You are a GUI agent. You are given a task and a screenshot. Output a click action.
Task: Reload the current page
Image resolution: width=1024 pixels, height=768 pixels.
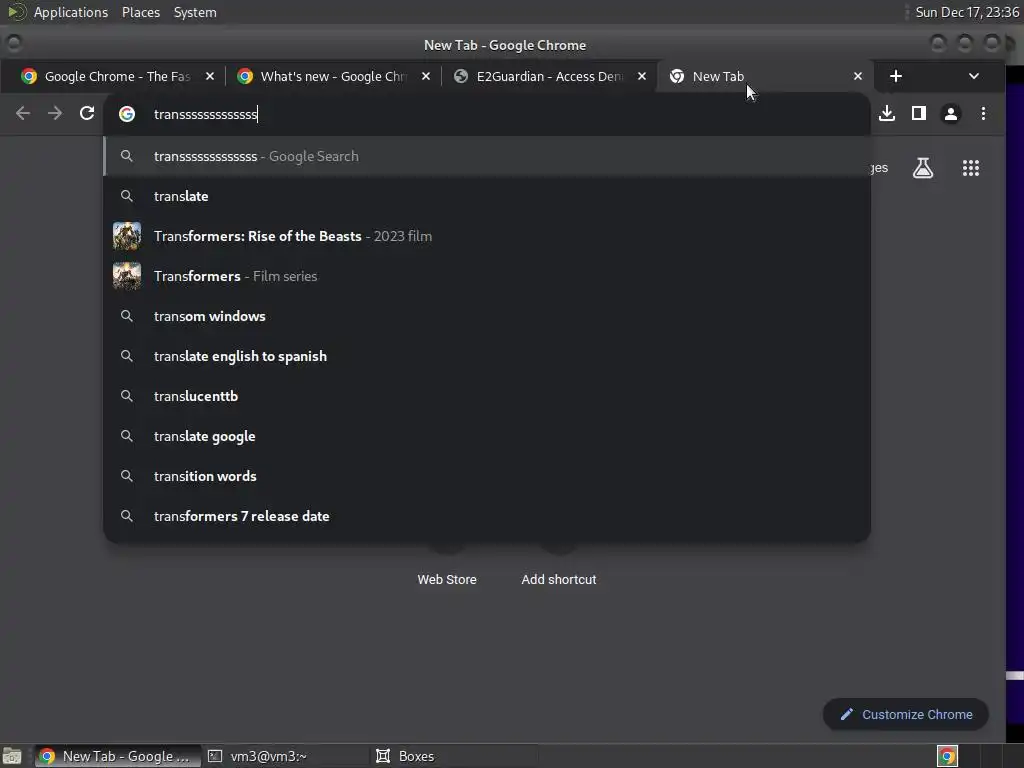pyautogui.click(x=87, y=114)
